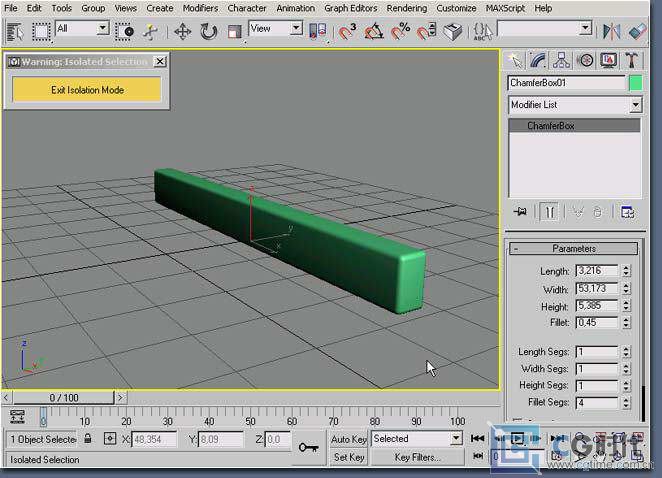Click the Width value field
The height and width of the screenshot is (478, 662).
pyautogui.click(x=596, y=289)
